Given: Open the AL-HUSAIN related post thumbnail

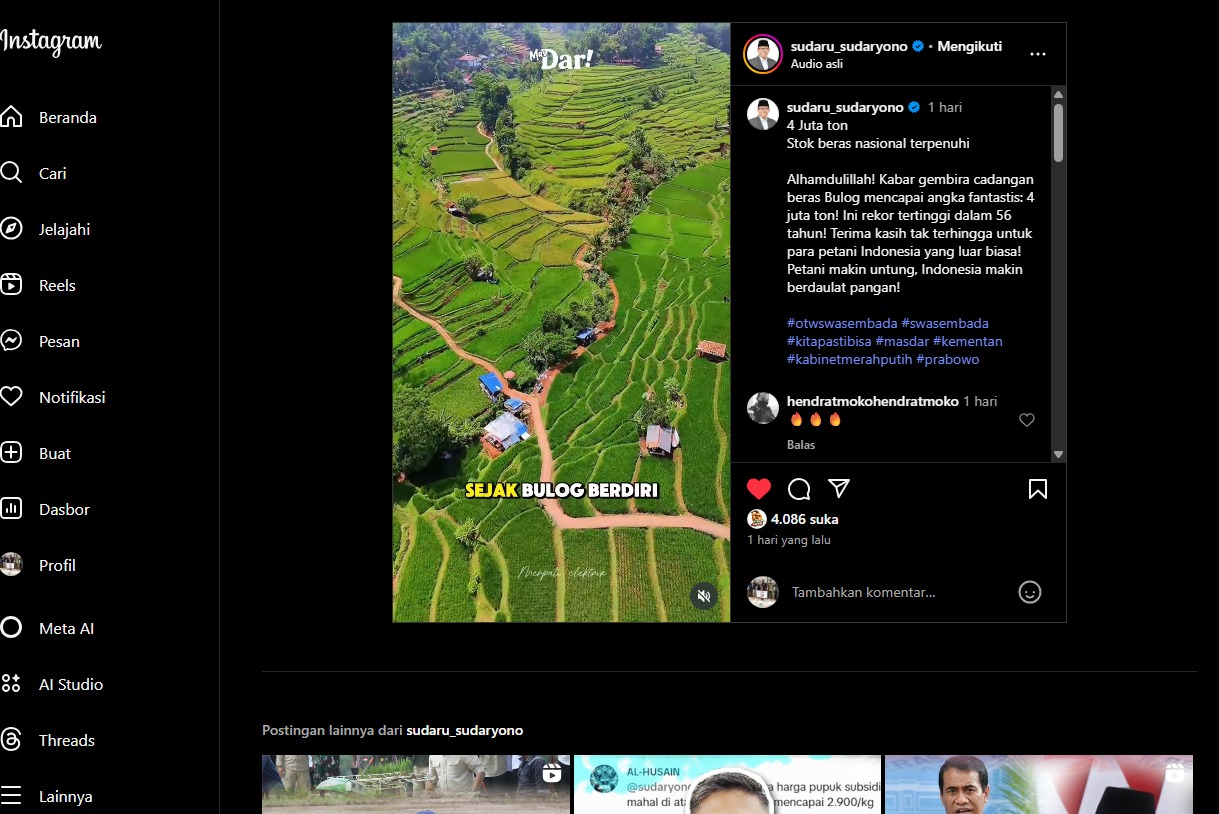Looking at the screenshot, I should pos(727,784).
